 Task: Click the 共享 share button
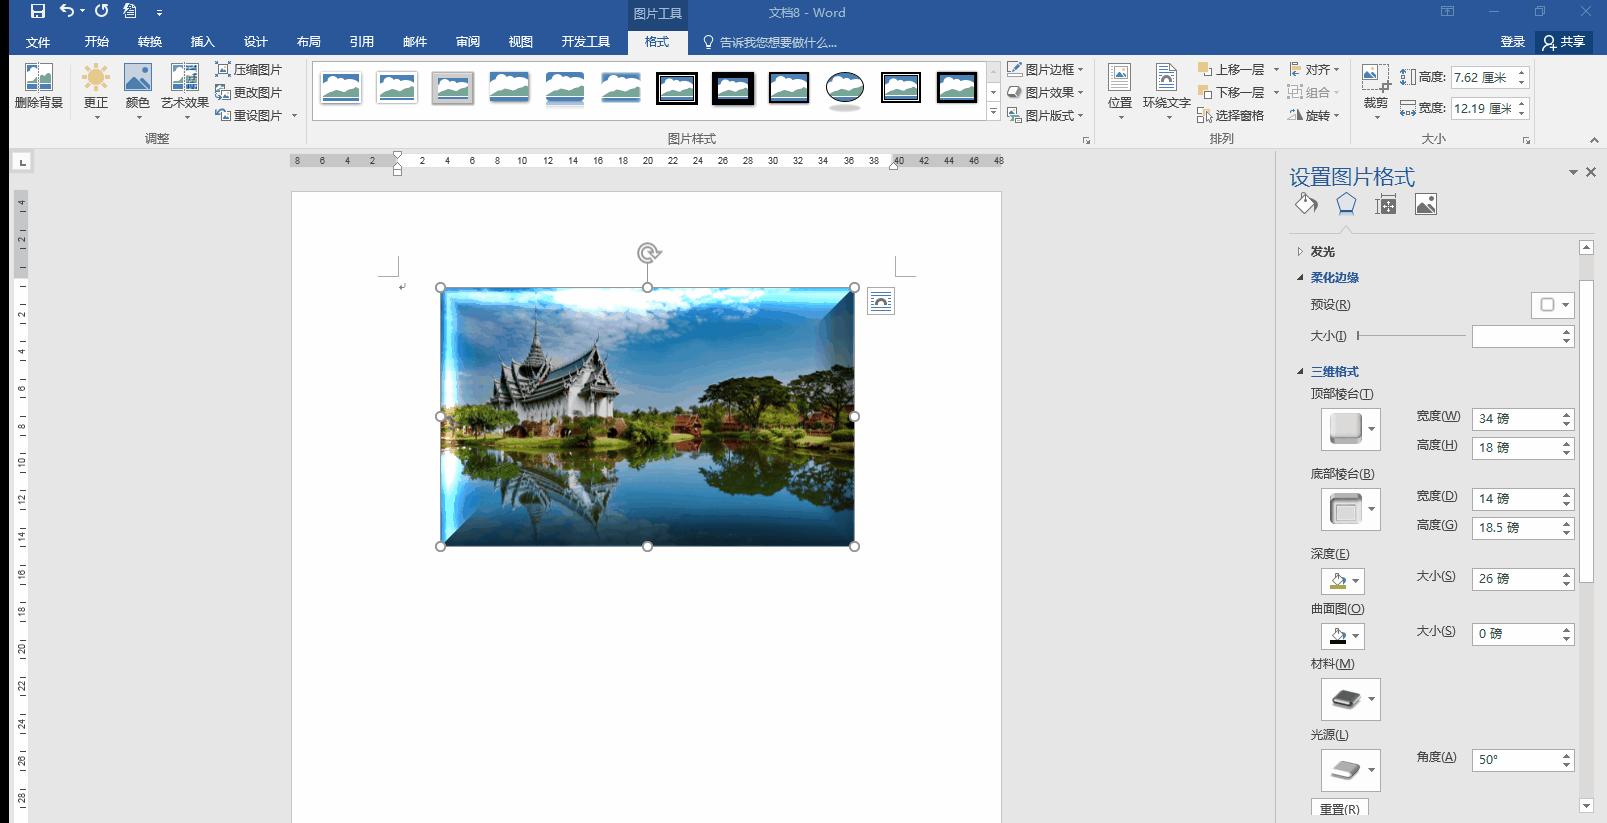[x=1564, y=42]
